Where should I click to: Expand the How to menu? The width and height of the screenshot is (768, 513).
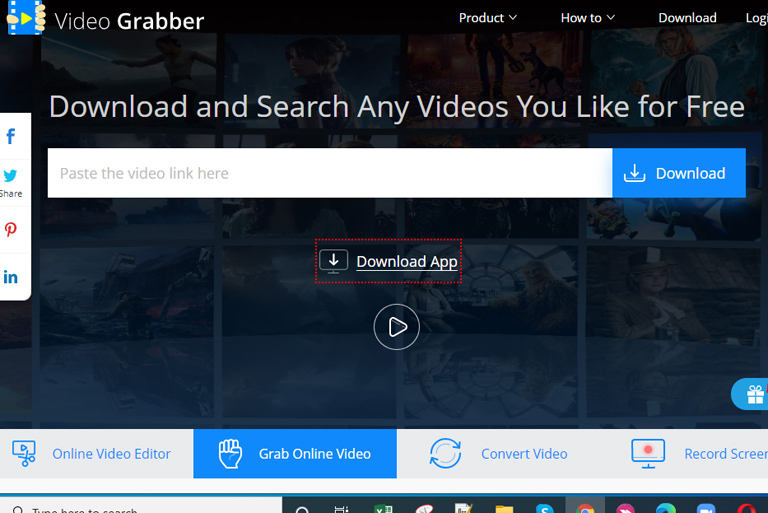pos(587,18)
